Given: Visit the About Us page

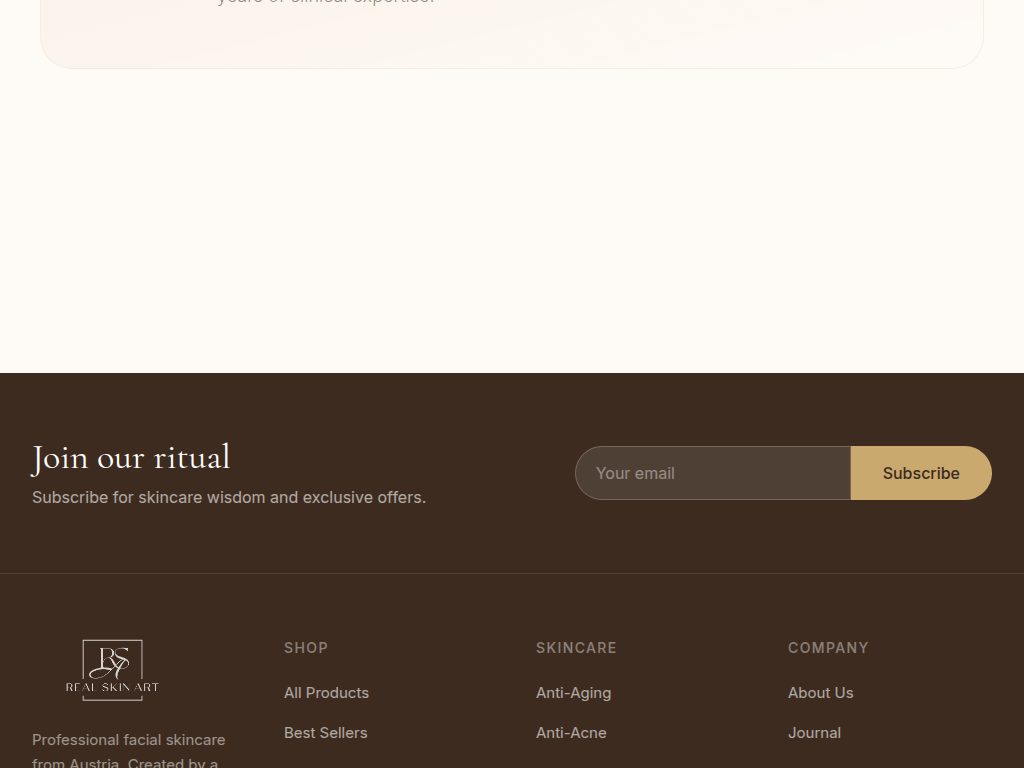Looking at the screenshot, I should [820, 693].
